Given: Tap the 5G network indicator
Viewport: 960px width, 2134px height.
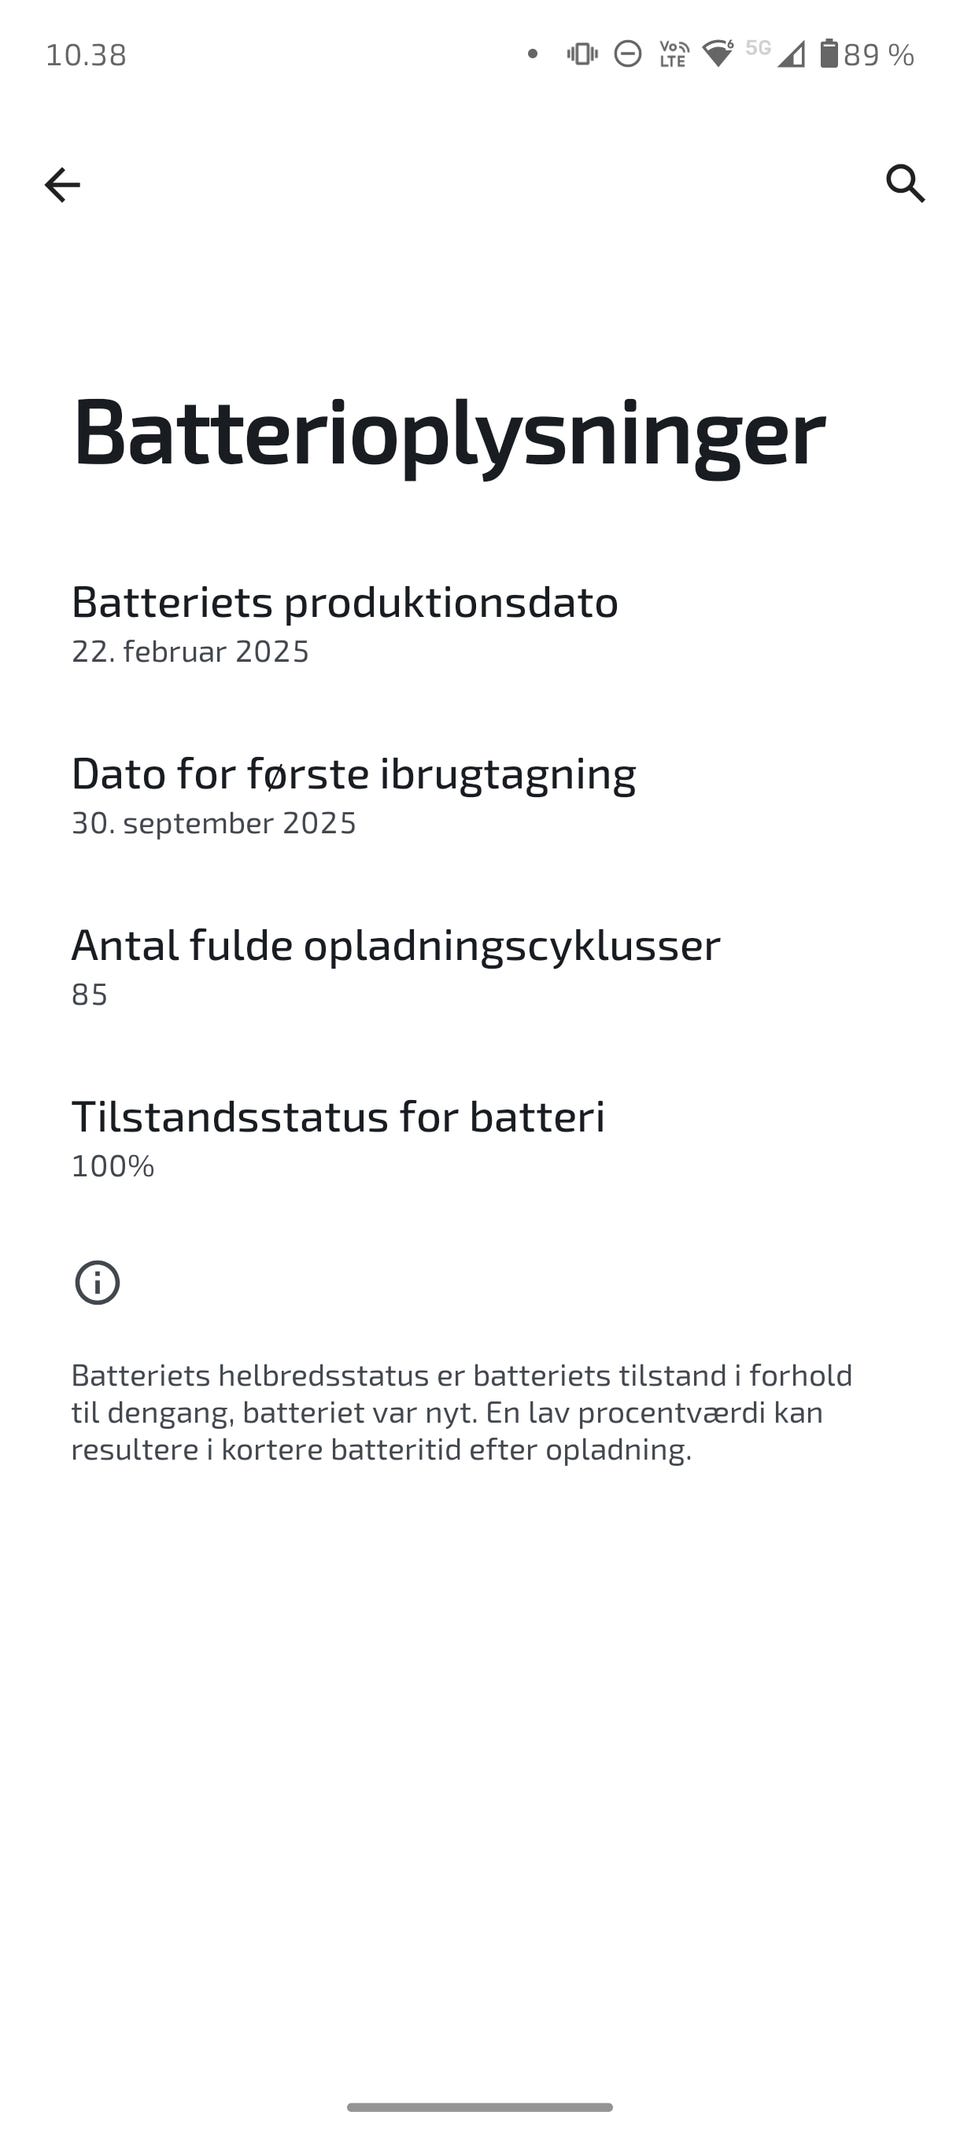Looking at the screenshot, I should pos(758,48).
